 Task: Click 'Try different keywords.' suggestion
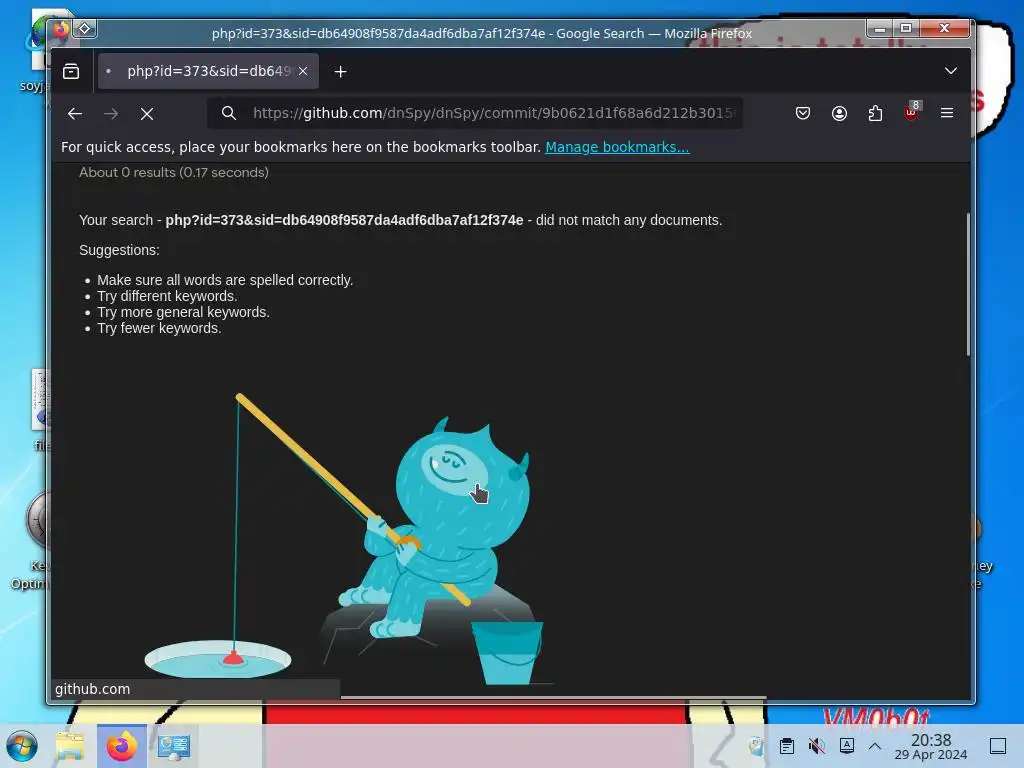(x=167, y=296)
